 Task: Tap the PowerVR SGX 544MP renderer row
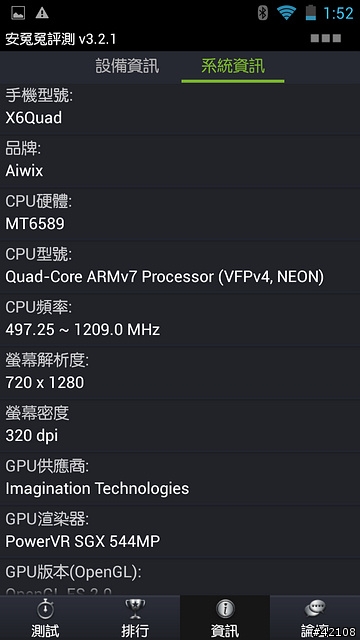point(180,532)
